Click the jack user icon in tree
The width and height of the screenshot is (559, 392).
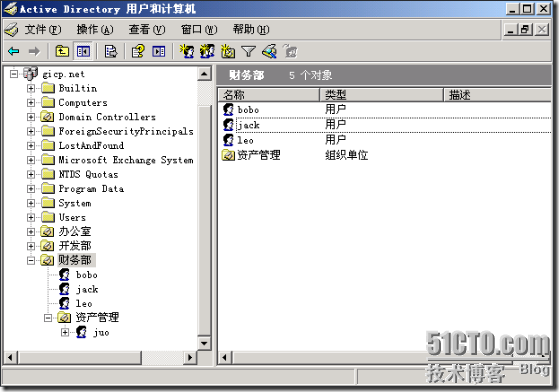pyautogui.click(x=64, y=289)
